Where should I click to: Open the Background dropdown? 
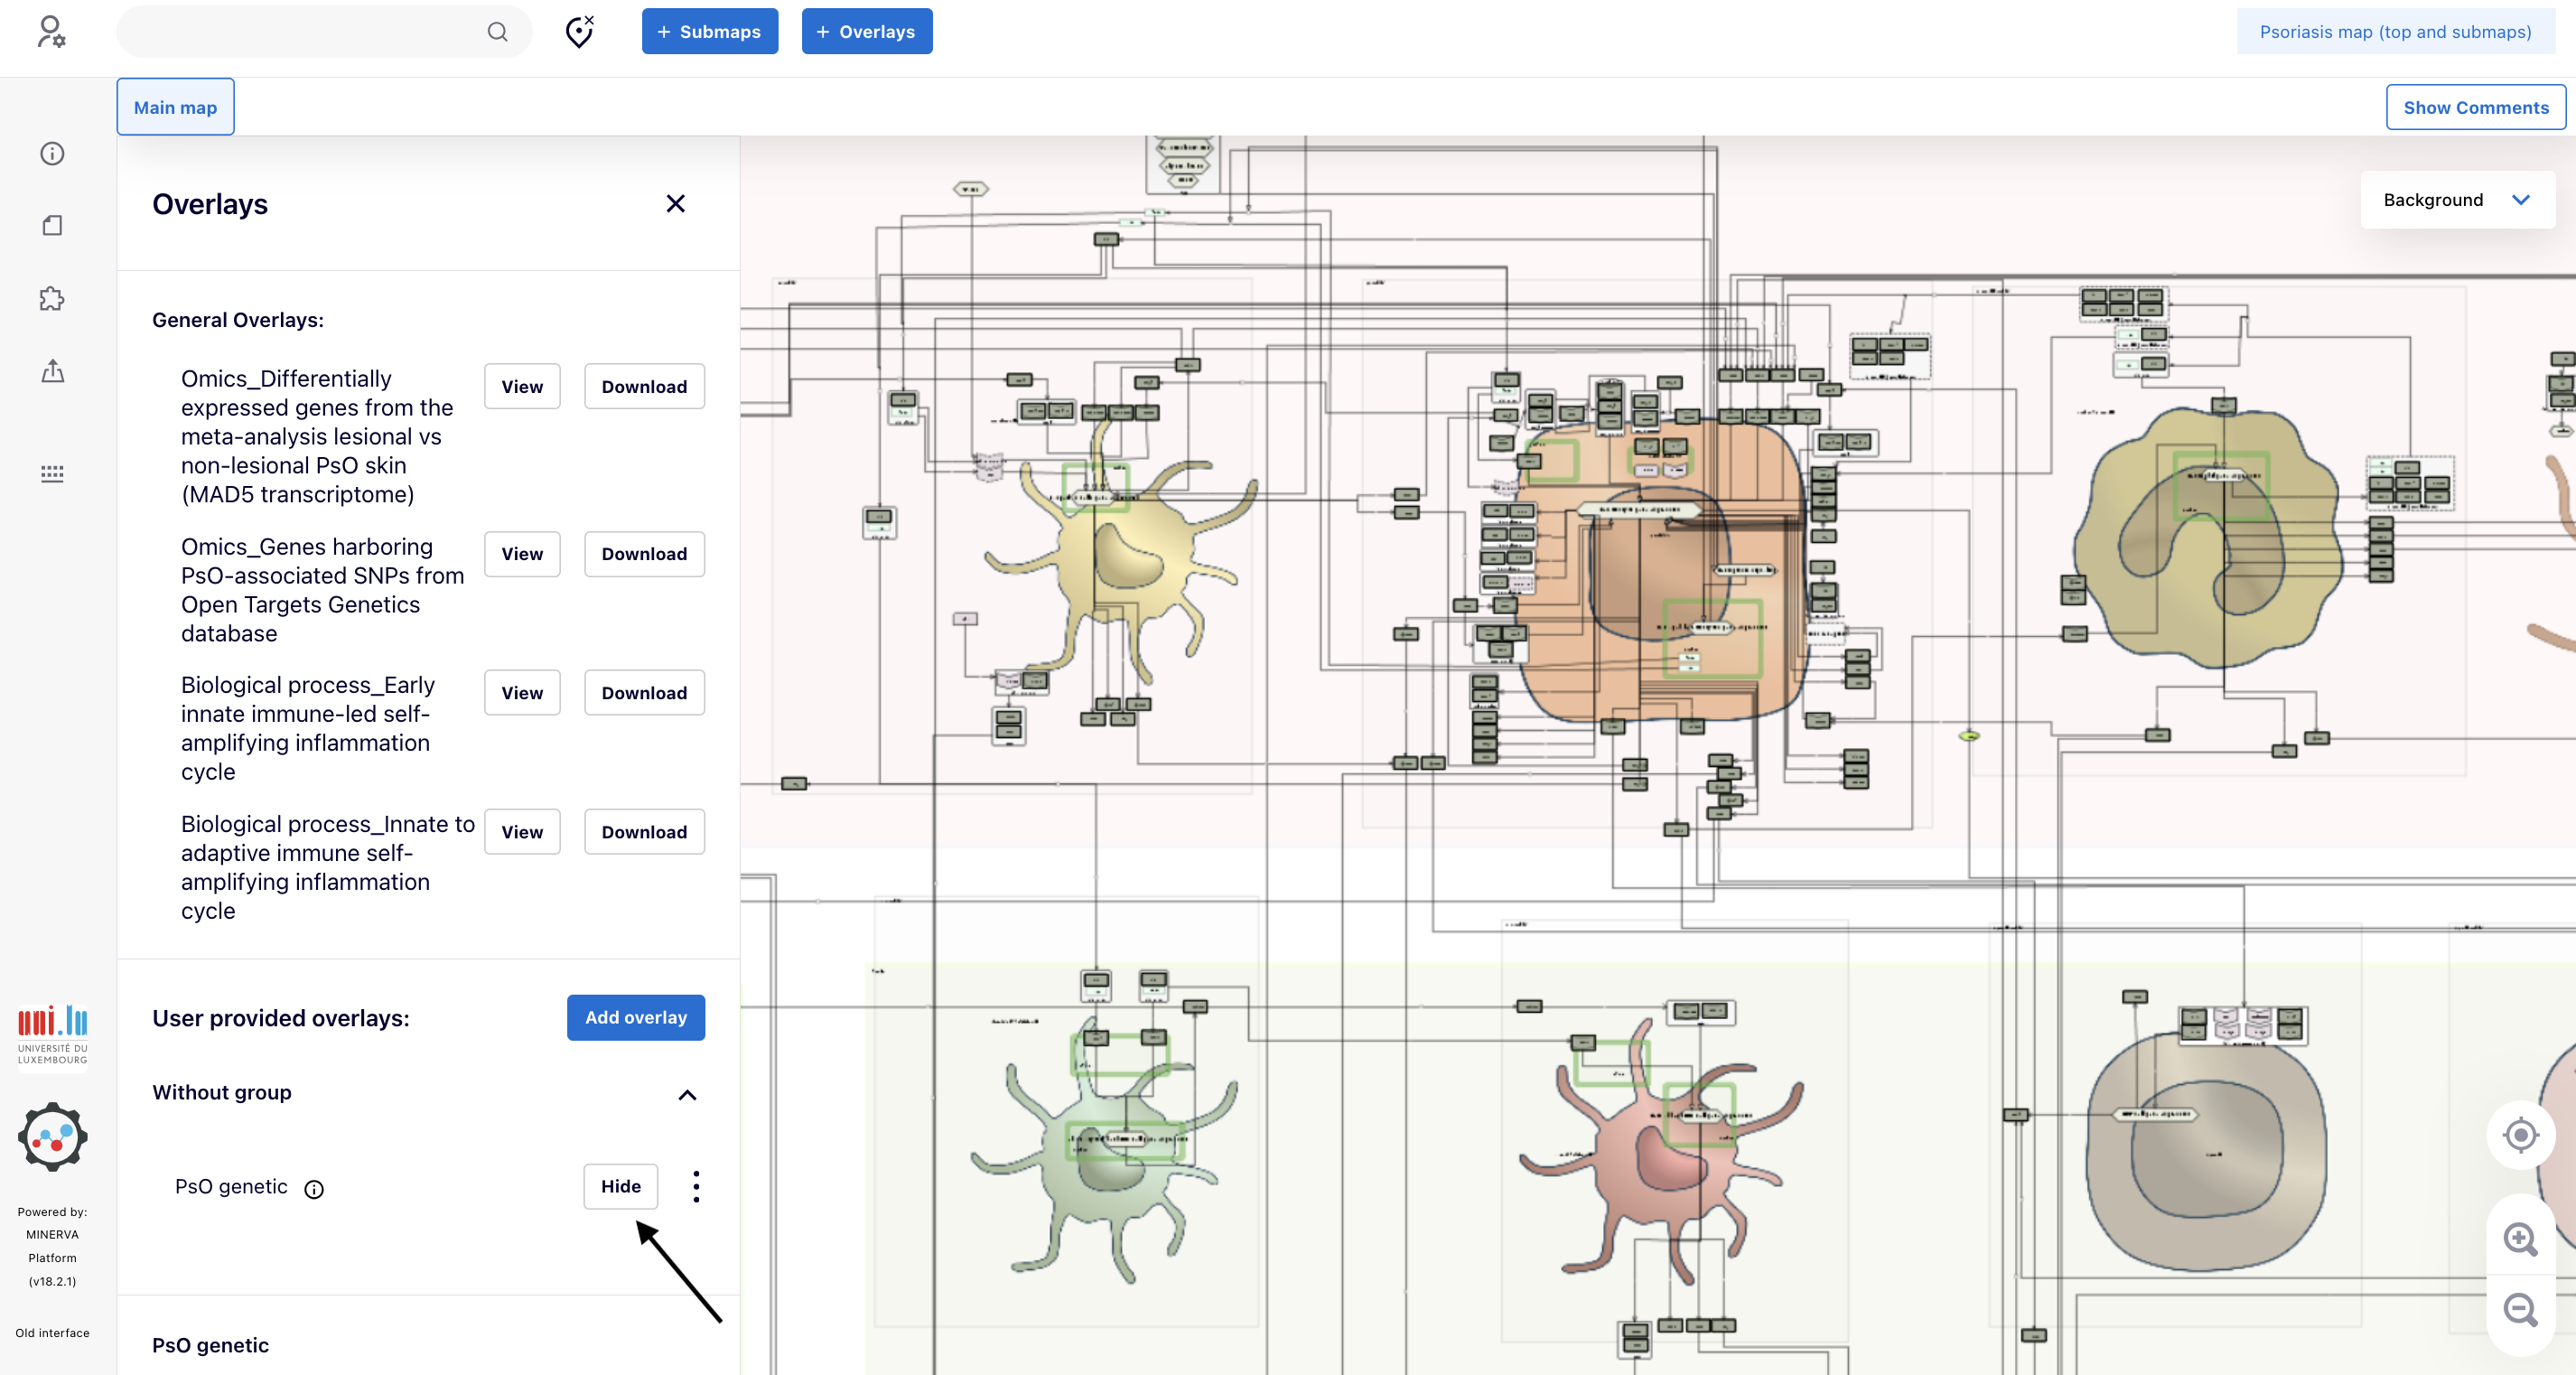(2456, 200)
